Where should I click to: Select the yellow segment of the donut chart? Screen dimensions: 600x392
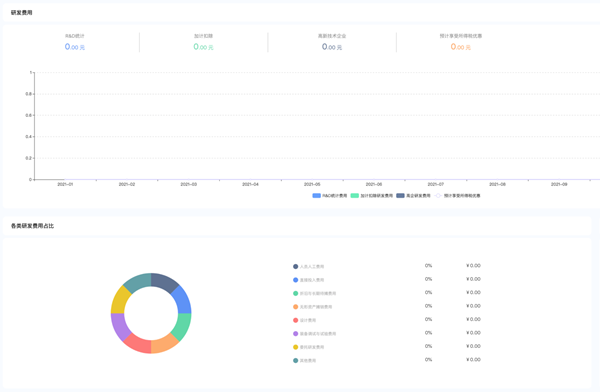point(120,300)
